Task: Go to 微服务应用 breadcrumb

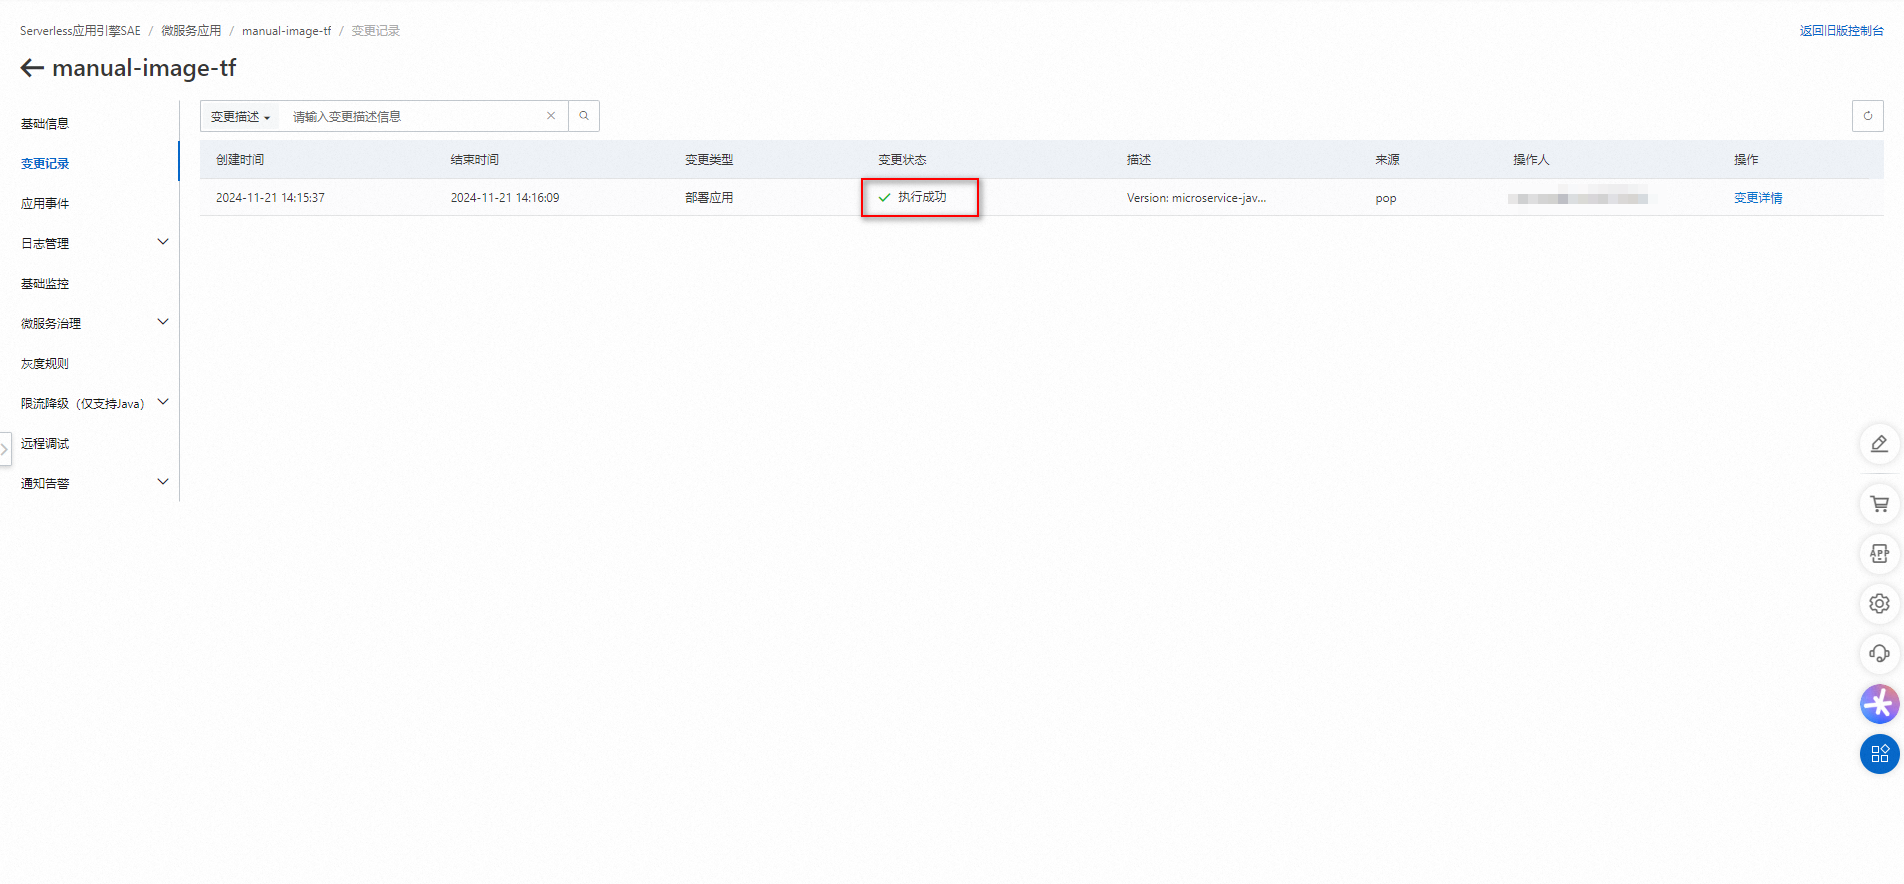Action: tap(191, 31)
